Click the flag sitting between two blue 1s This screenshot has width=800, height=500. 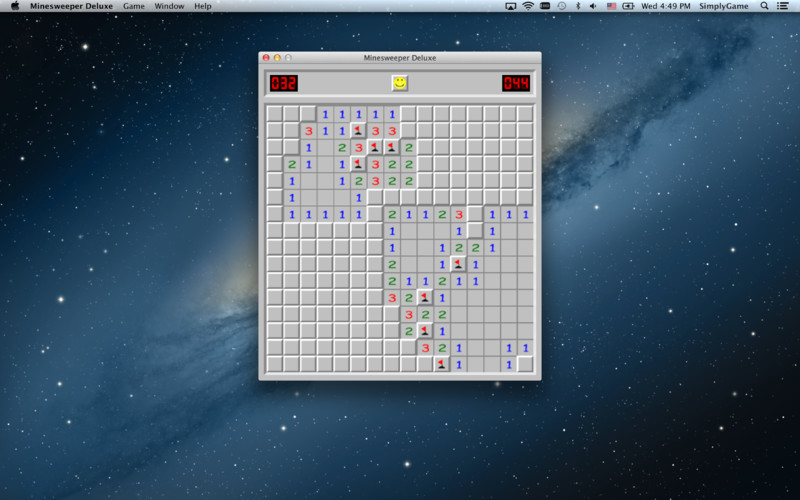point(458,264)
